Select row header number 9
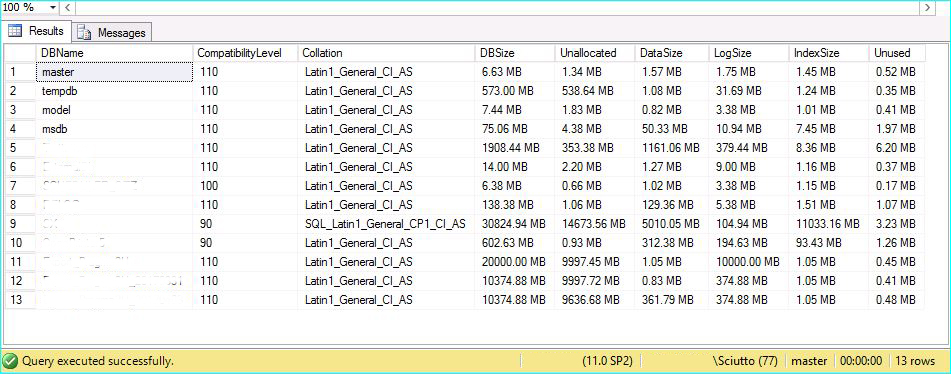Viewport: 951px width, 374px height. tap(20, 224)
